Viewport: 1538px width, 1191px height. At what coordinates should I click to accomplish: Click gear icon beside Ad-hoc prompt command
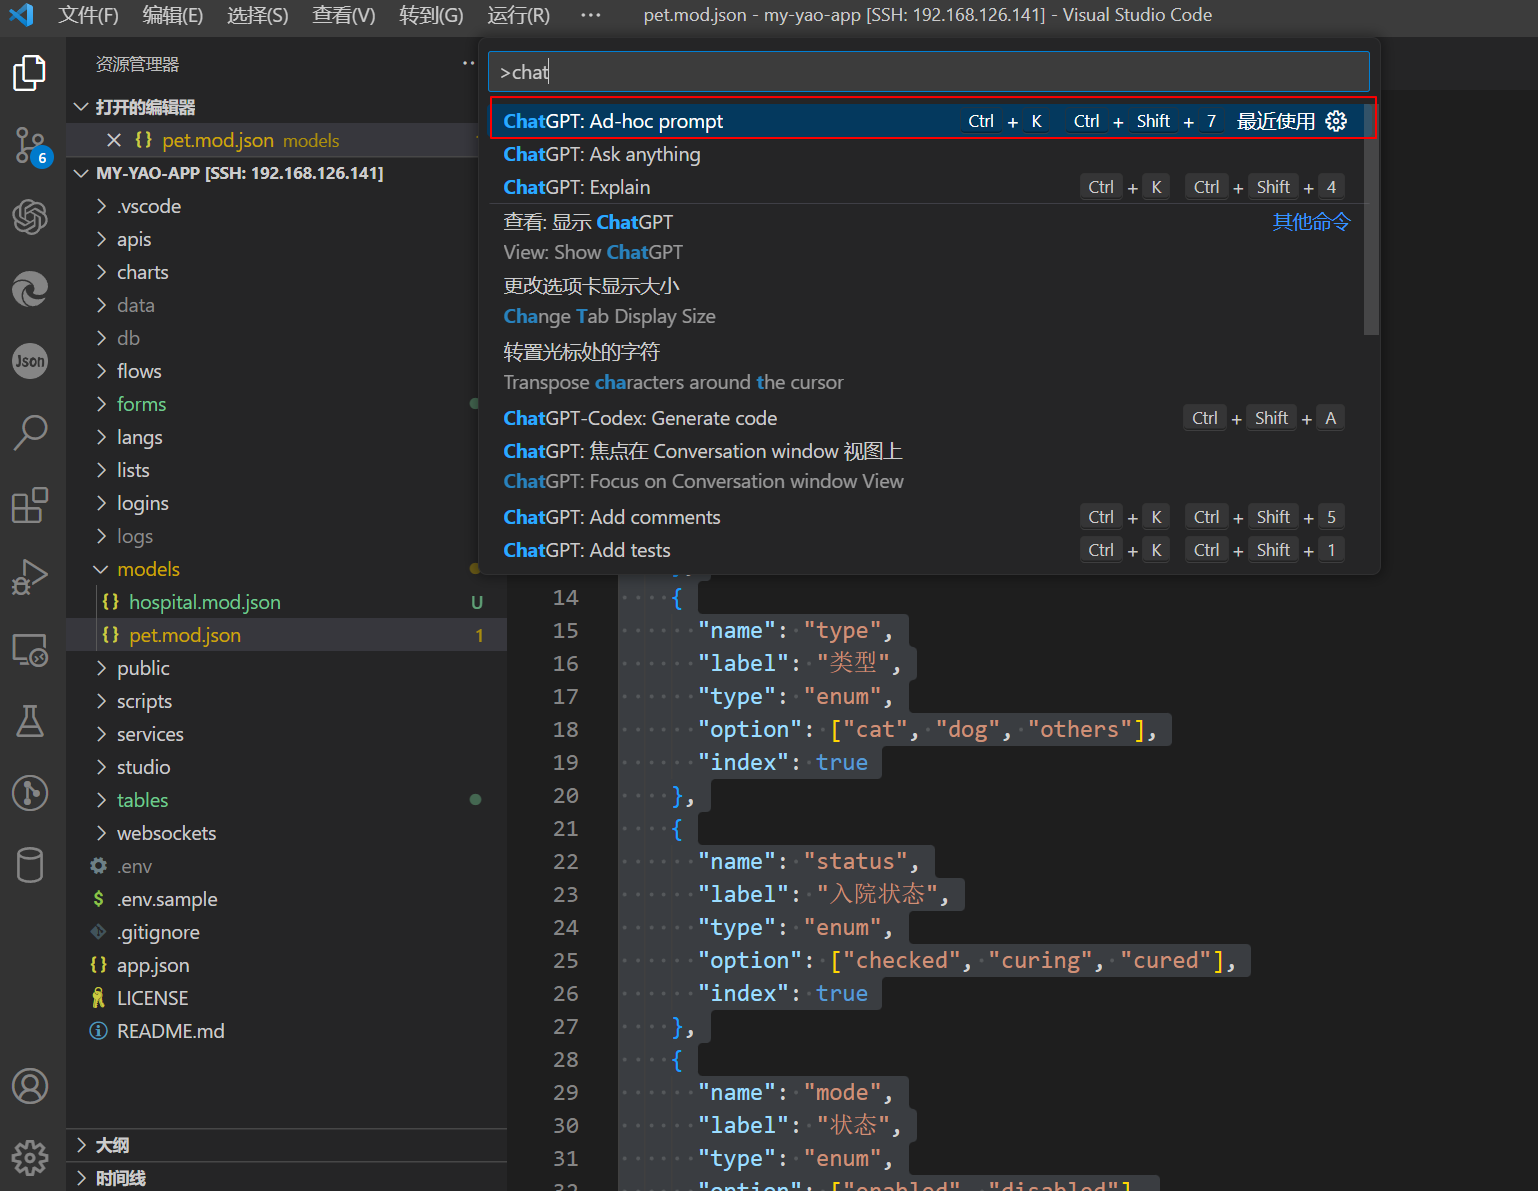pyautogui.click(x=1336, y=121)
